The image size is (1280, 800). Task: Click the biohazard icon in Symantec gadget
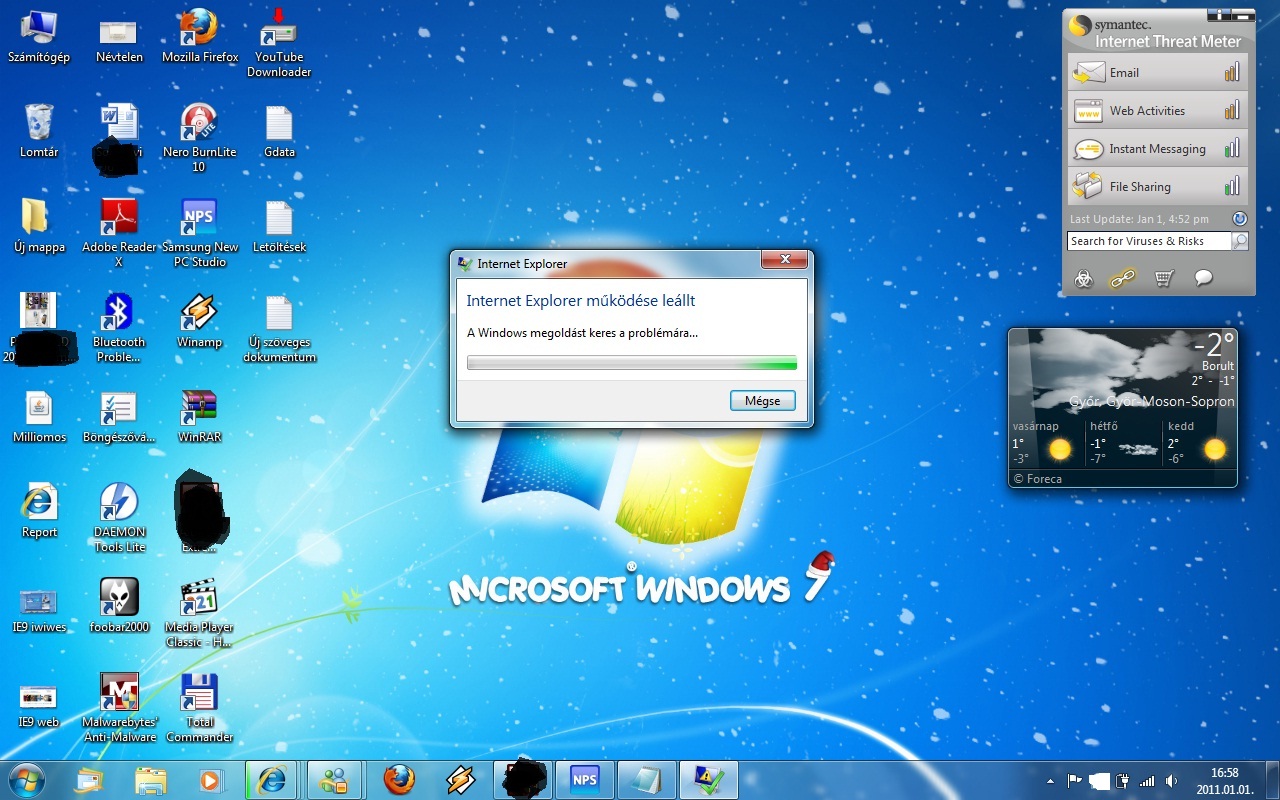coord(1084,279)
